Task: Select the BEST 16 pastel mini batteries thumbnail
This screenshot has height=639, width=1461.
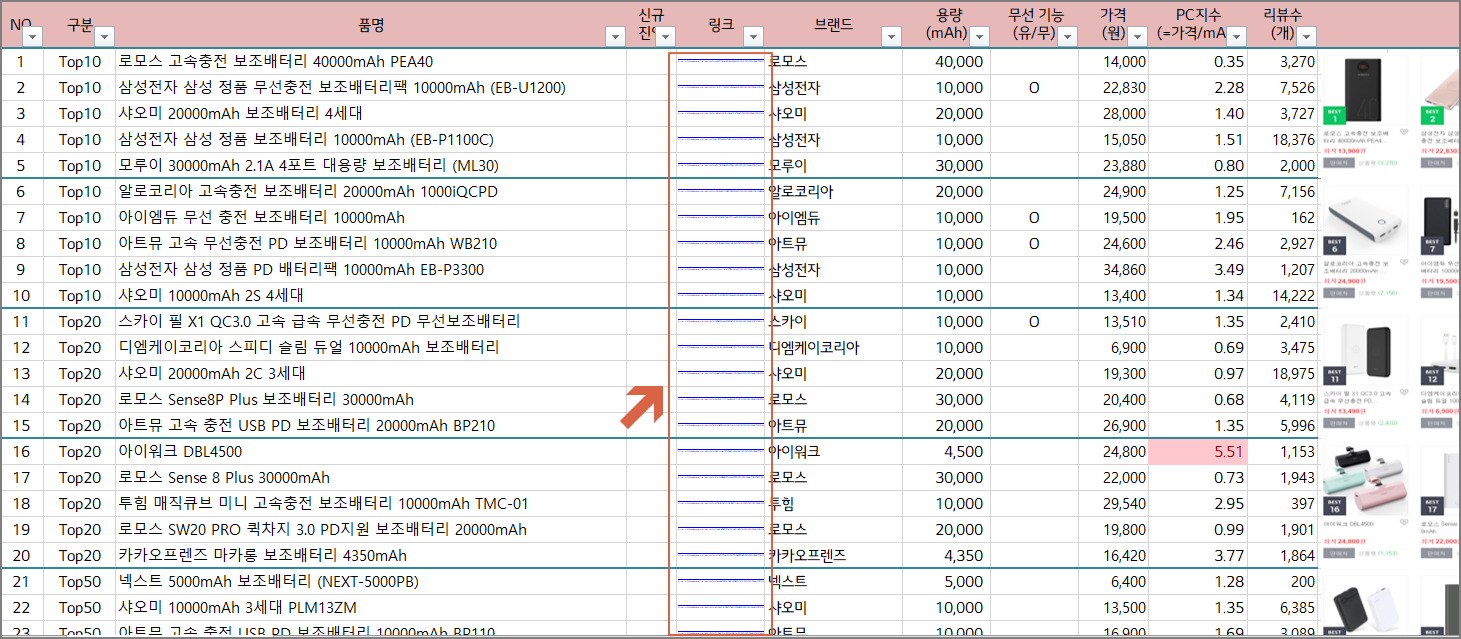Action: pyautogui.click(x=1364, y=481)
